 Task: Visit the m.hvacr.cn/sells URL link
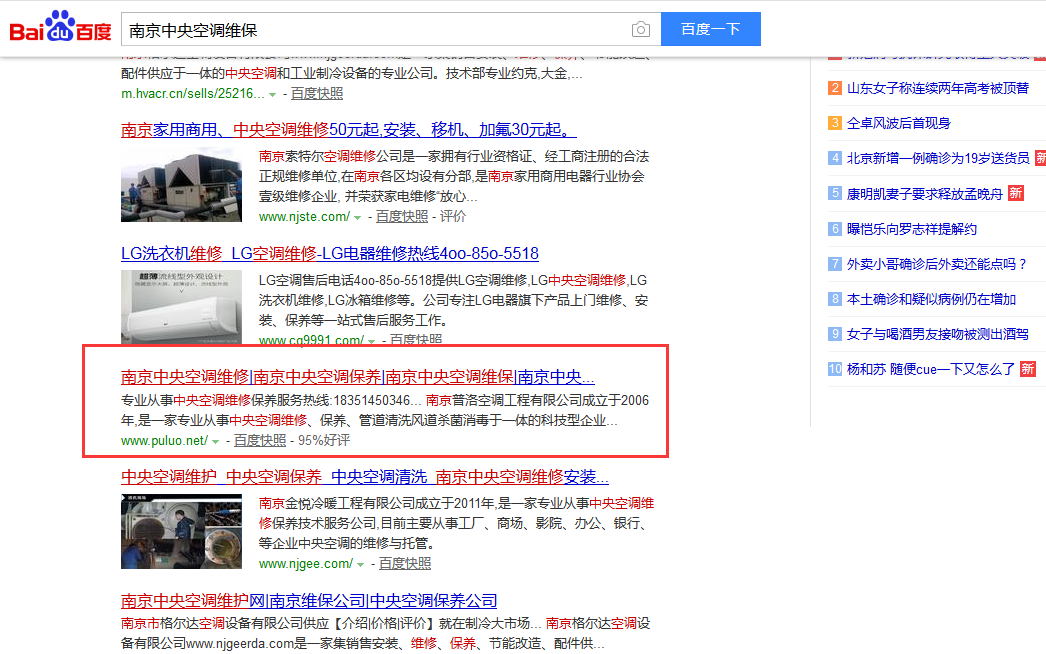[193, 93]
